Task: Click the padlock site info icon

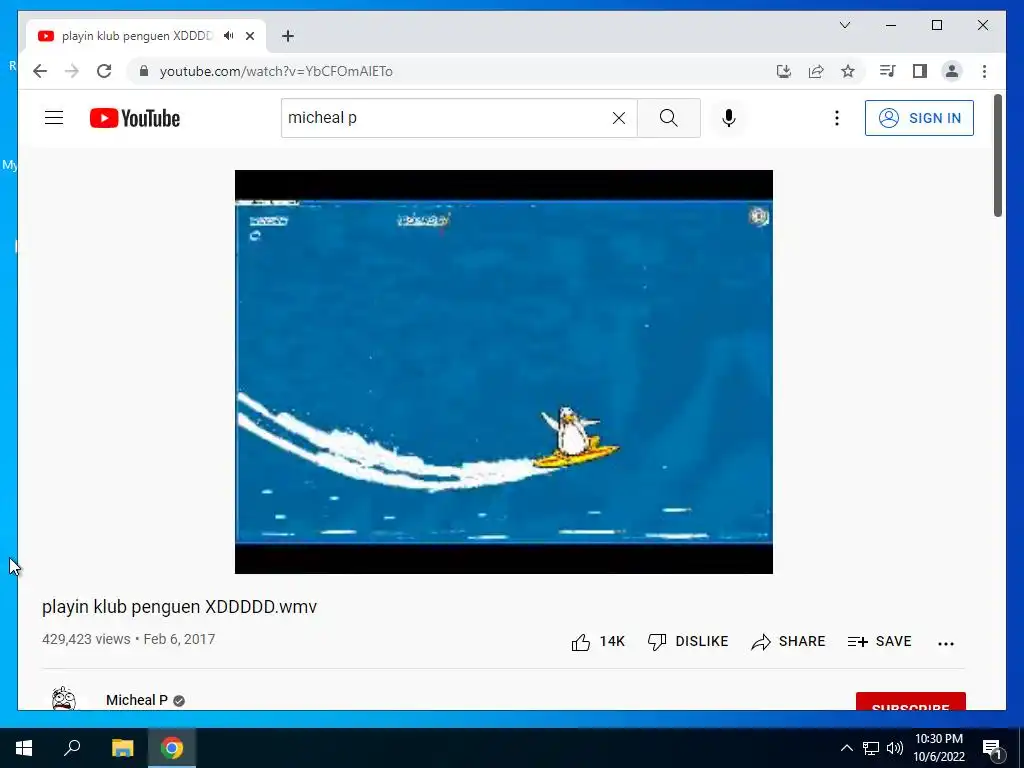Action: 144,71
